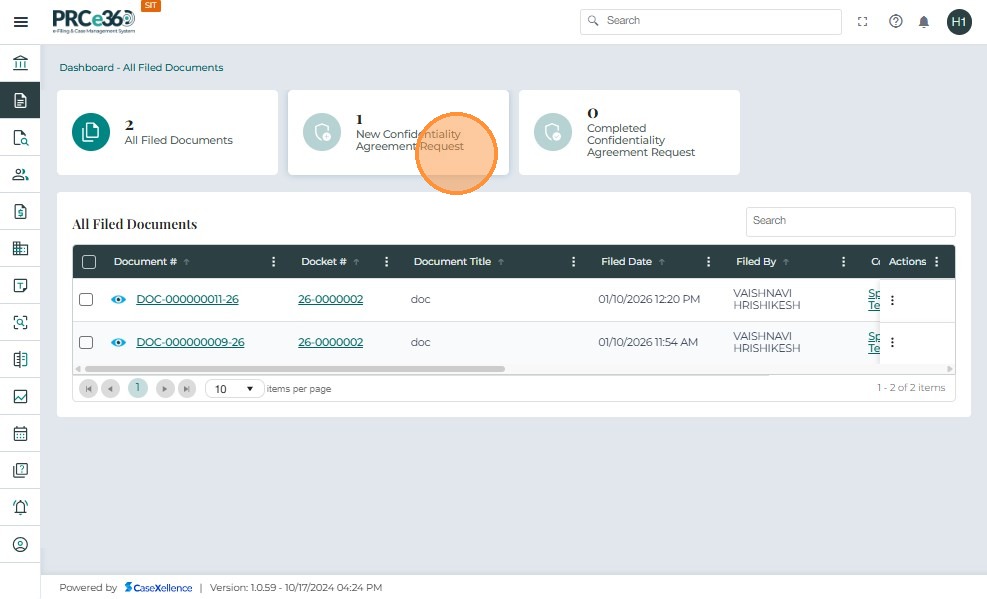The image size is (987, 599).
Task: Click the 1 - 2 of 2 items text
Action: pyautogui.click(x=911, y=388)
